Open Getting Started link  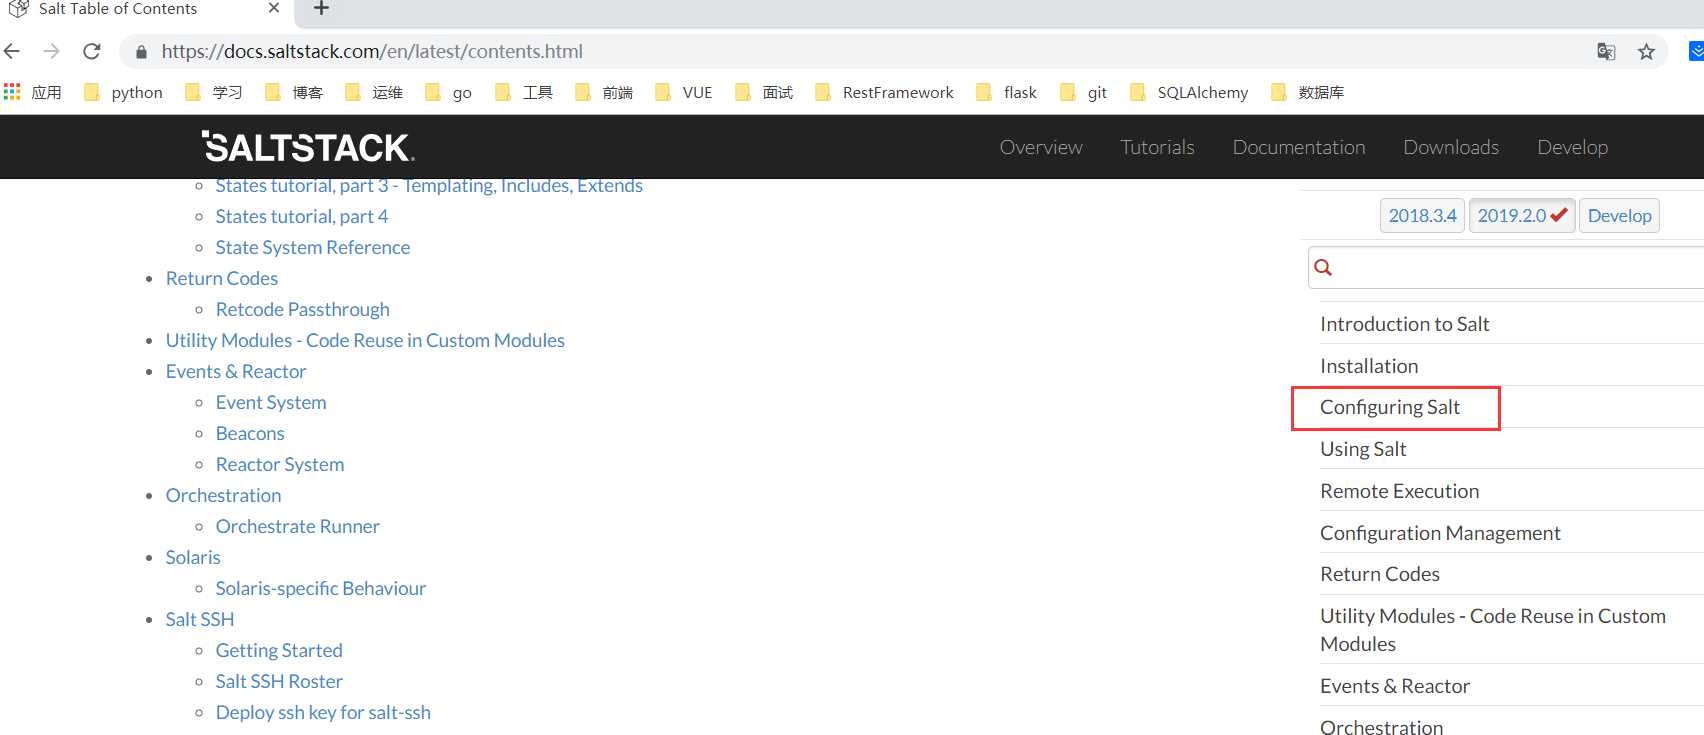278,650
